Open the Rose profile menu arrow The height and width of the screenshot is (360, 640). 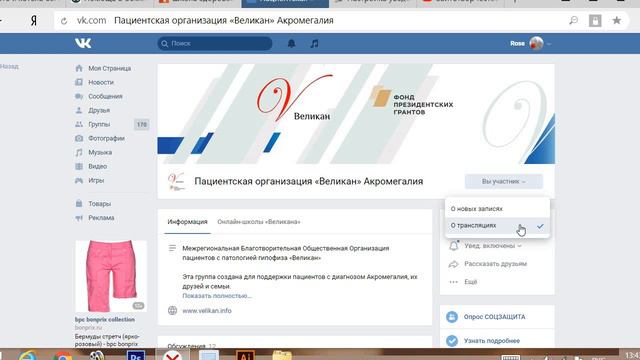(x=549, y=44)
